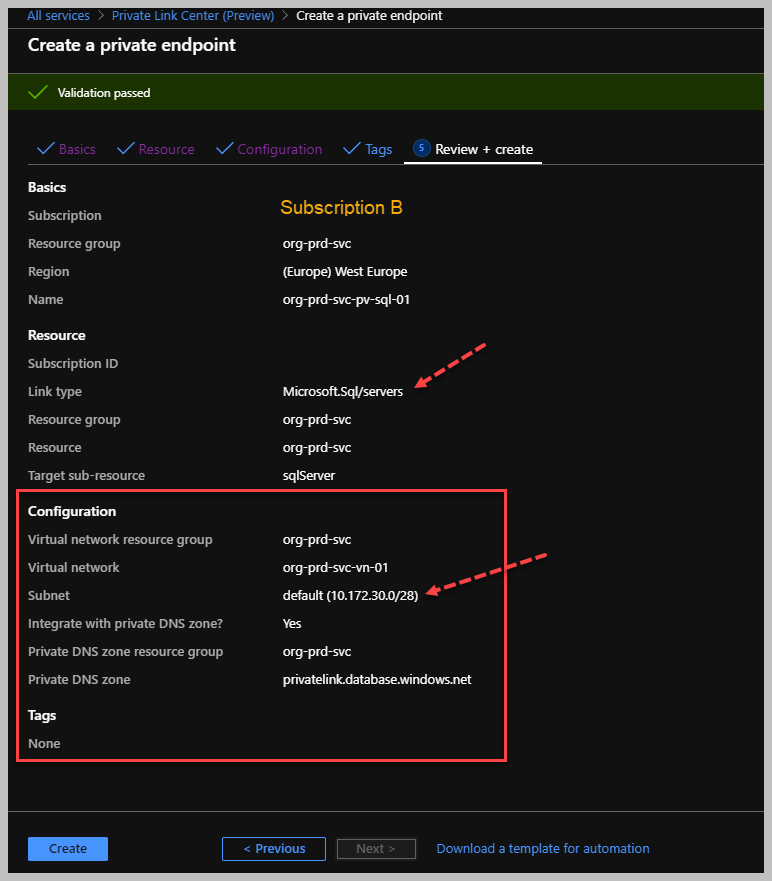Select 'Yes' for private DNS zone integration
The height and width of the screenshot is (881, 772).
click(292, 624)
